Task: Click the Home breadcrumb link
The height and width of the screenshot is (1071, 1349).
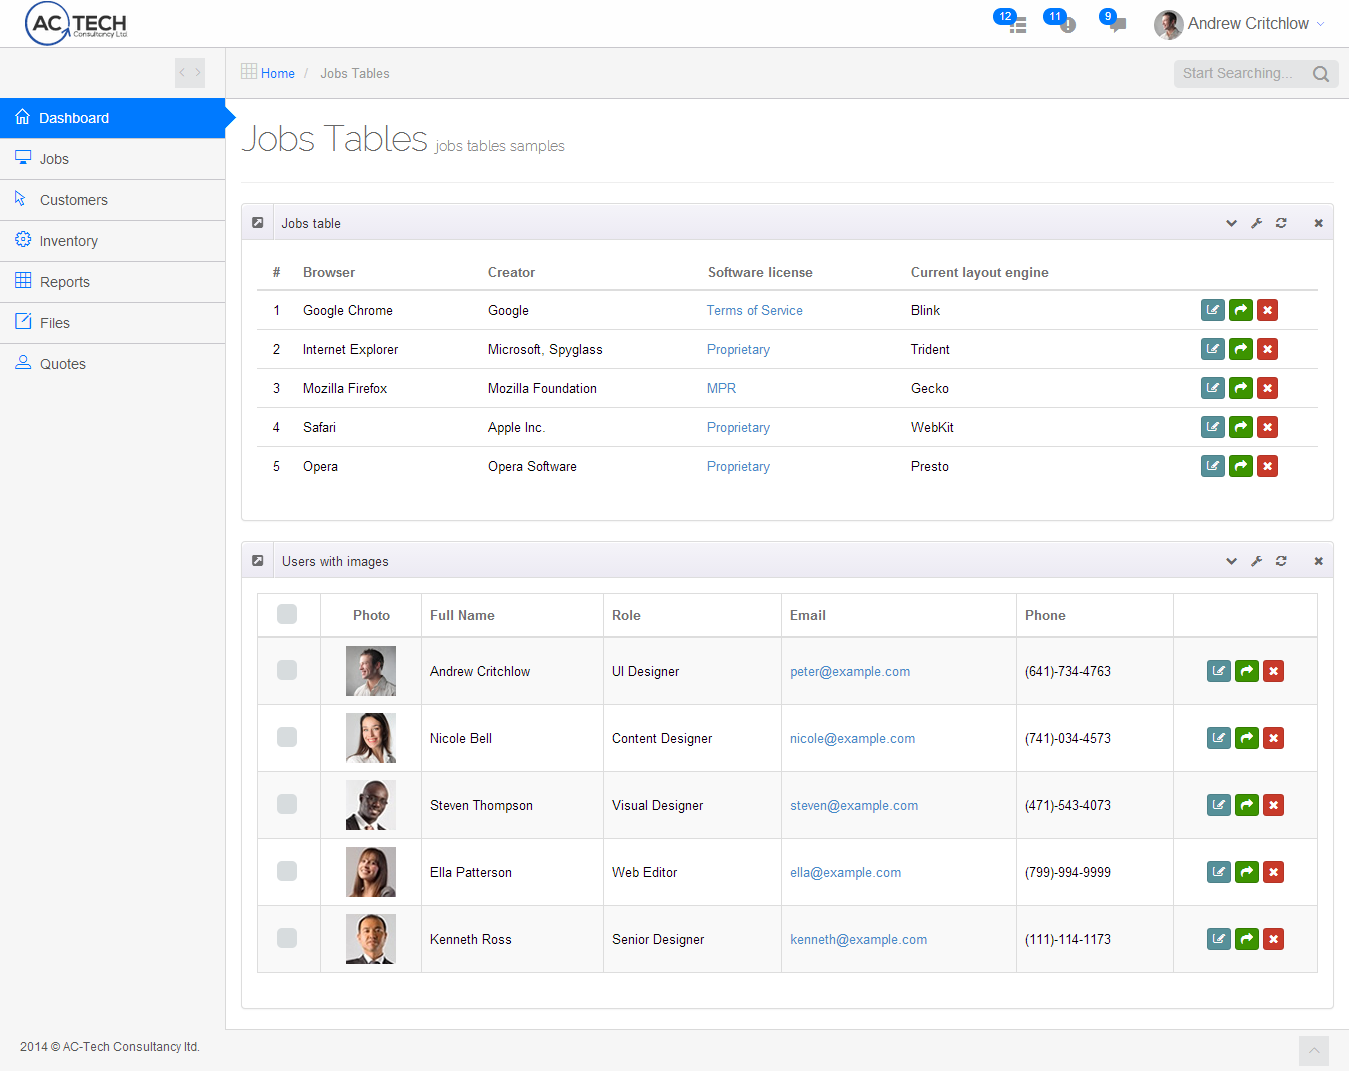Action: tap(278, 73)
